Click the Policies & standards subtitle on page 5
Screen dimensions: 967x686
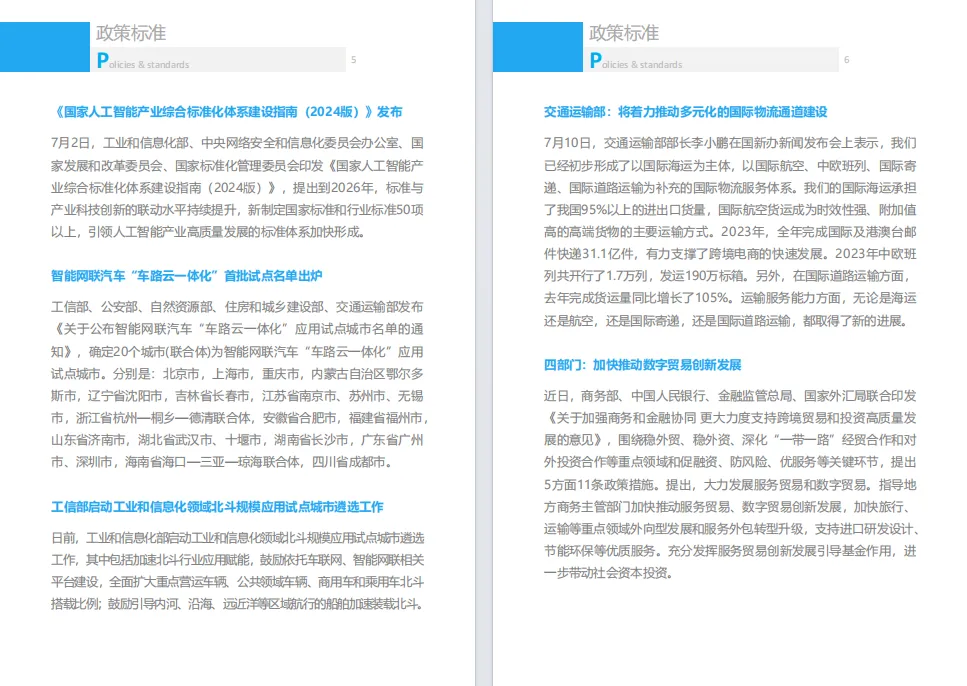pos(143,61)
